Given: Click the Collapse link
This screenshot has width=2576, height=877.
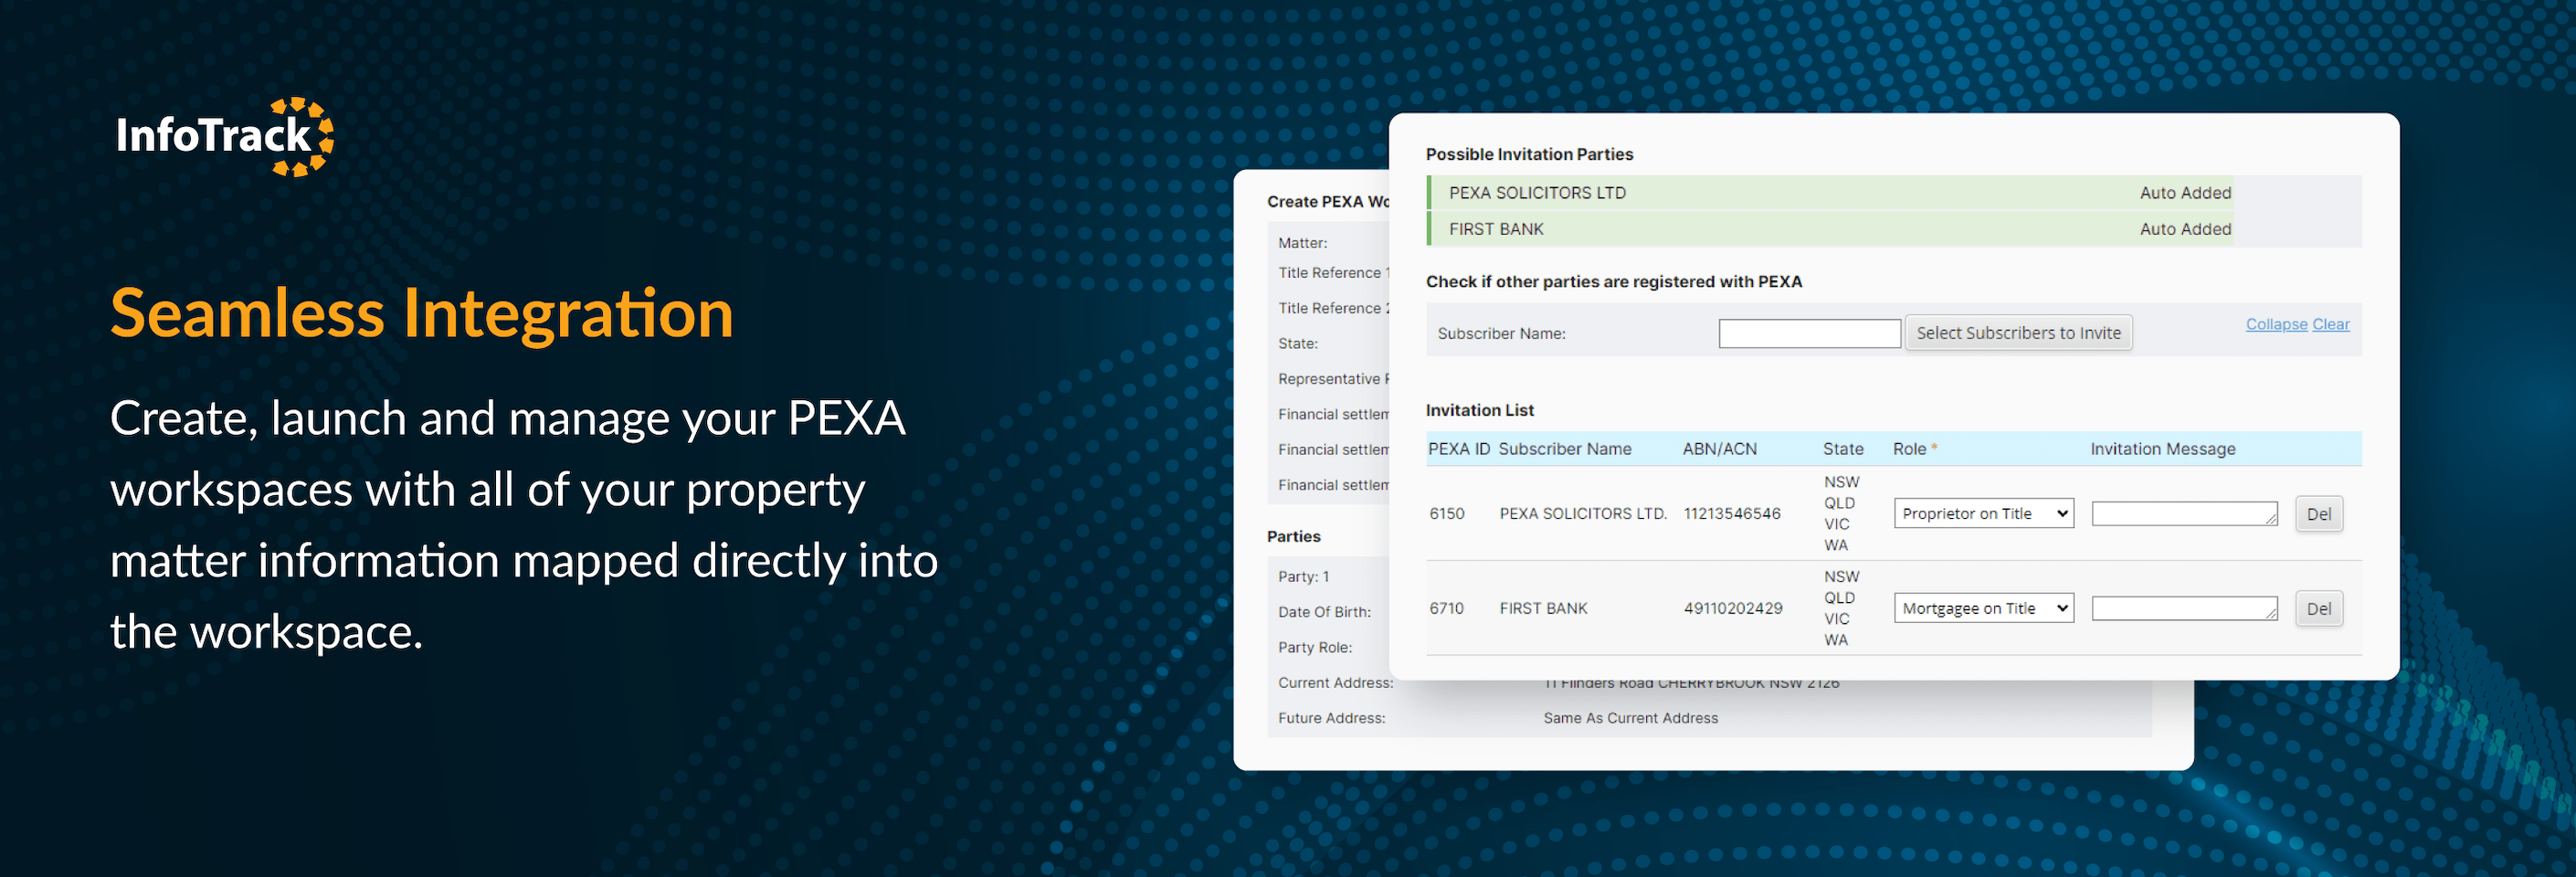Looking at the screenshot, I should coord(2276,324).
